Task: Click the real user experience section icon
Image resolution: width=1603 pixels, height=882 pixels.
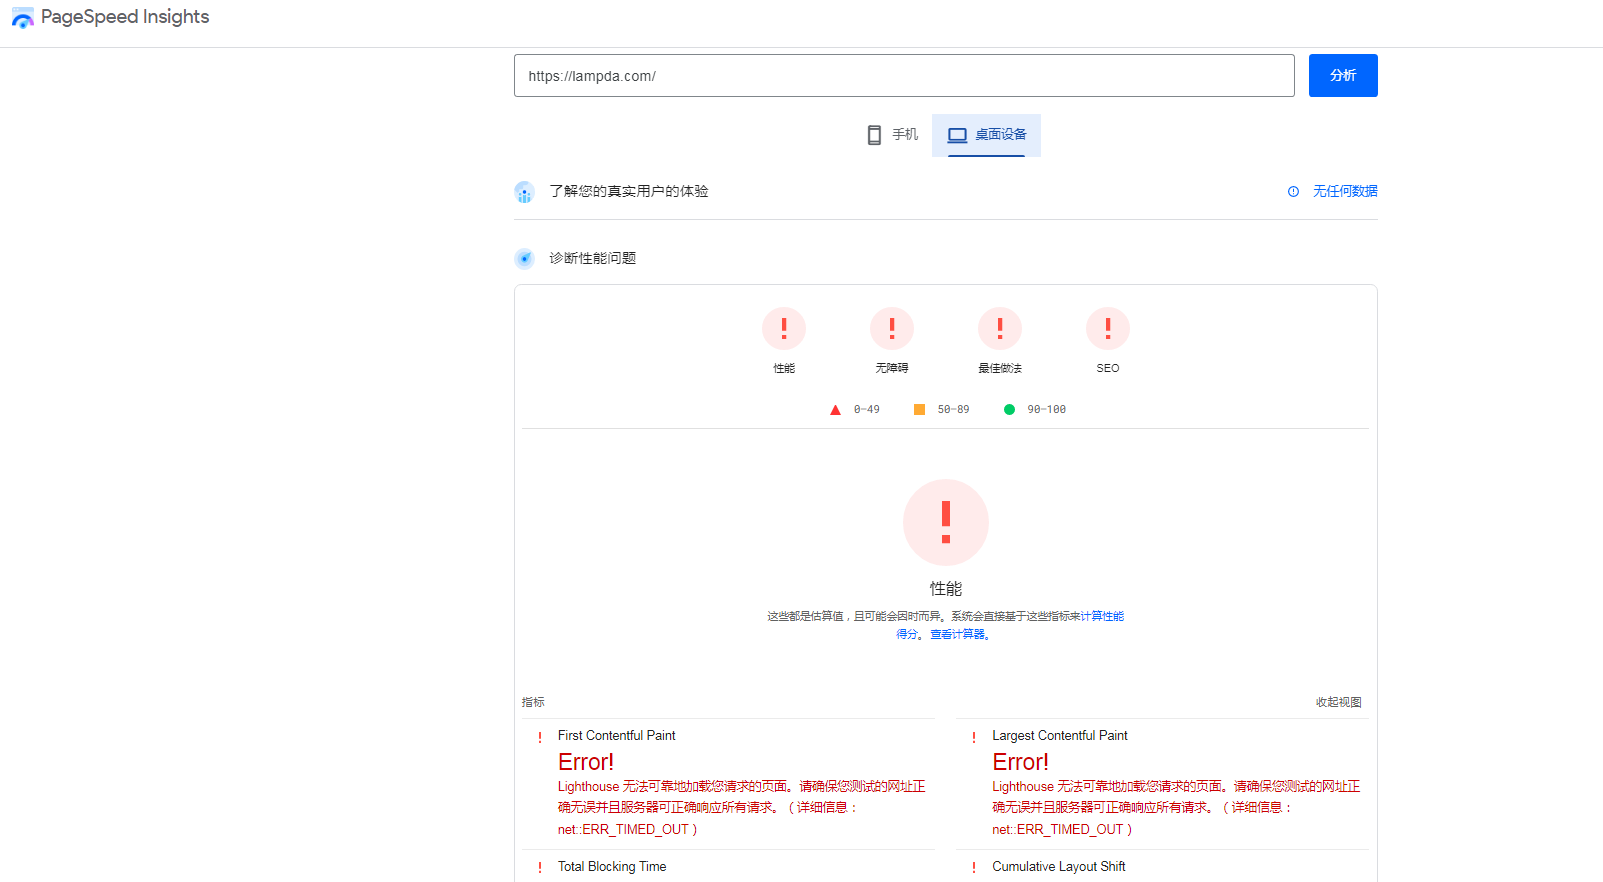Action: tap(524, 192)
